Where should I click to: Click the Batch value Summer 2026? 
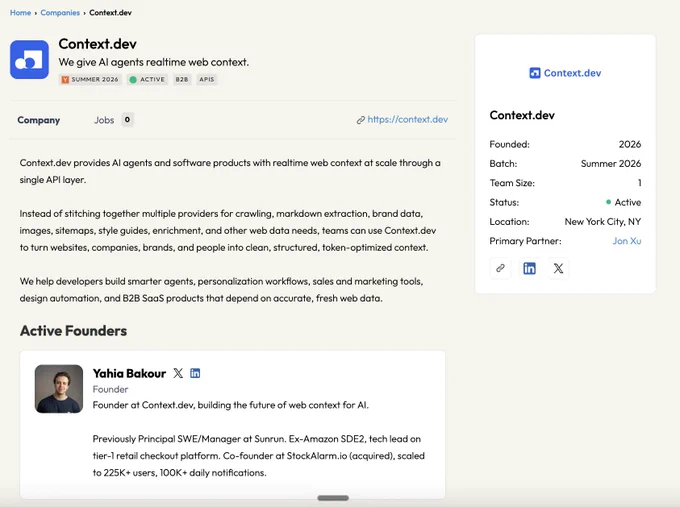[611, 164]
